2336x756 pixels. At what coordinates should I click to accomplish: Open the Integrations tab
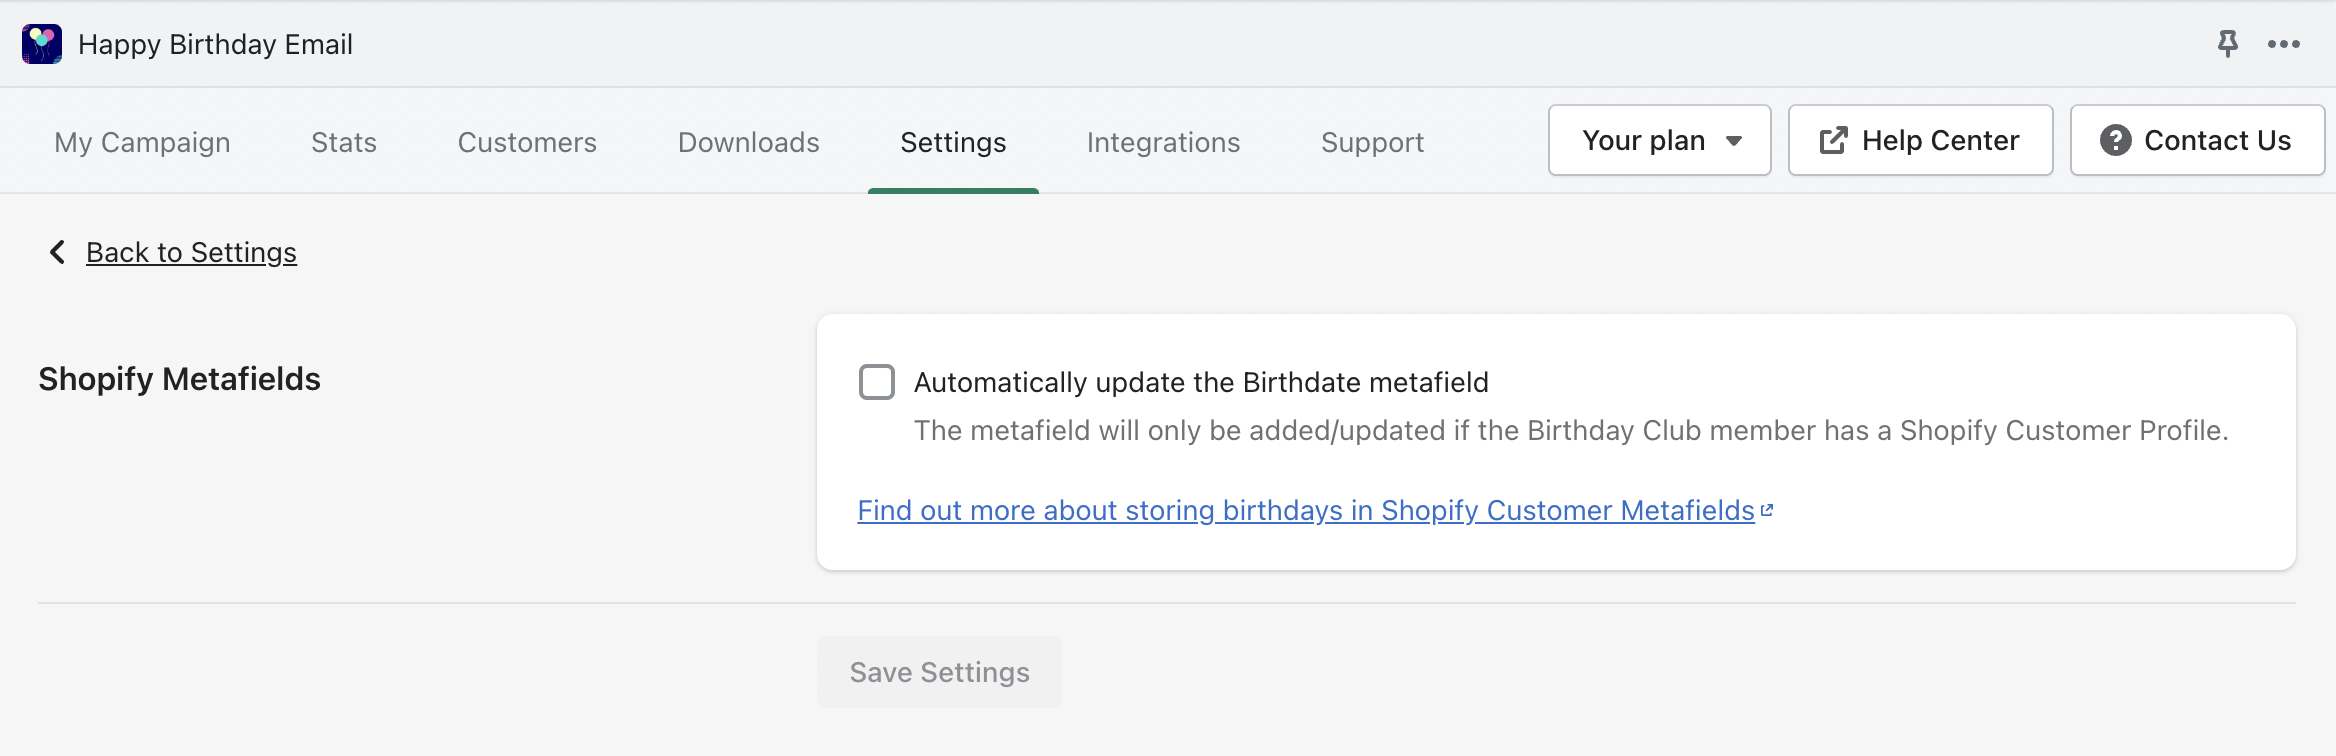click(x=1163, y=142)
